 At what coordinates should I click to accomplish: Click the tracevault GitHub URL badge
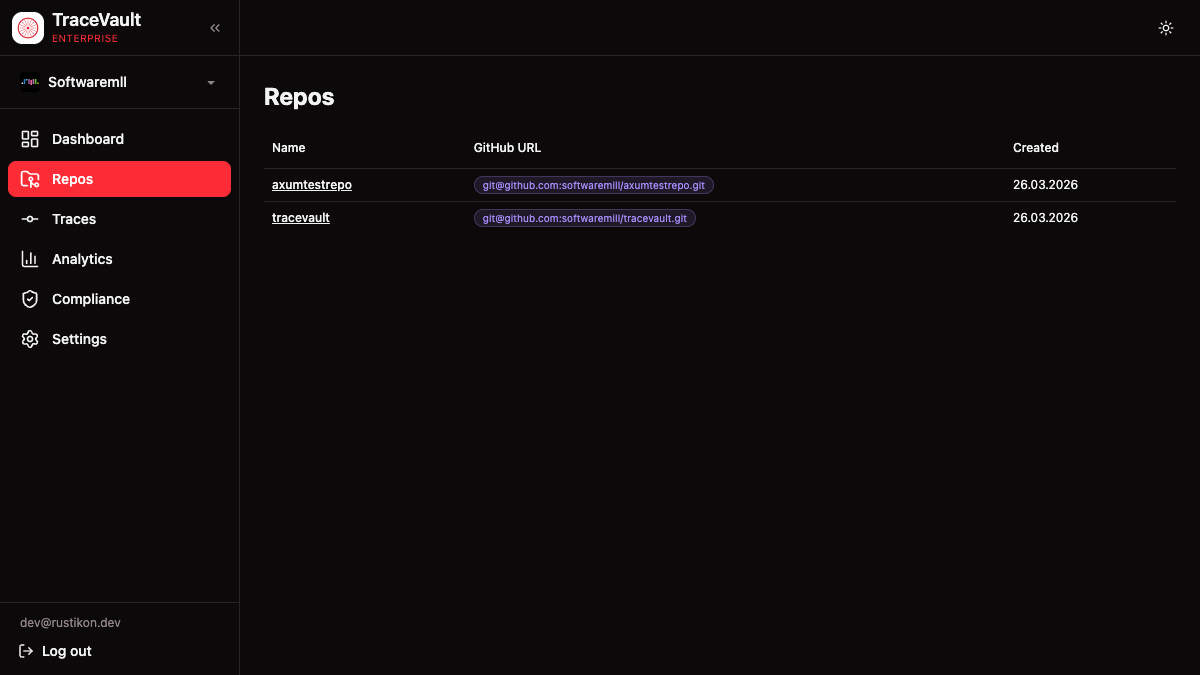(584, 217)
